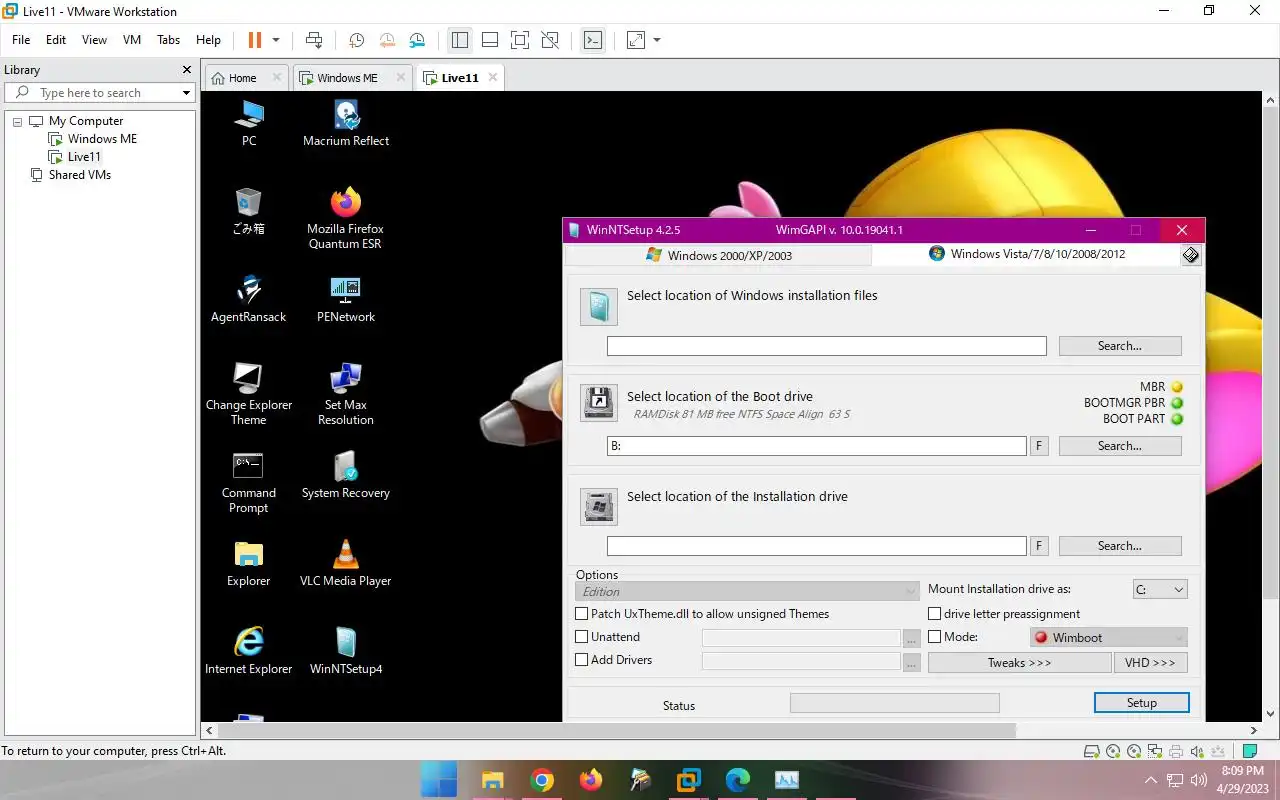
Task: Open the VM menu
Action: coord(131,40)
